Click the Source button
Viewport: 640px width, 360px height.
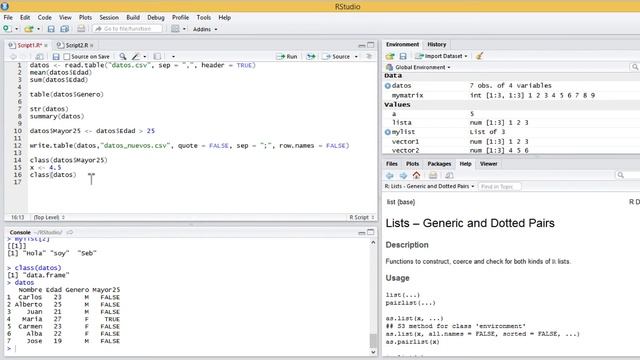tap(337, 56)
